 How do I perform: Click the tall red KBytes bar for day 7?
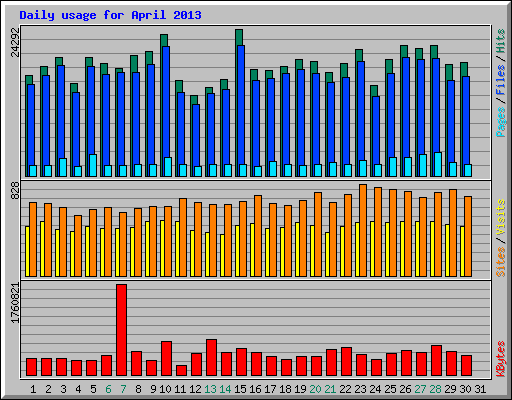[x=121, y=330]
